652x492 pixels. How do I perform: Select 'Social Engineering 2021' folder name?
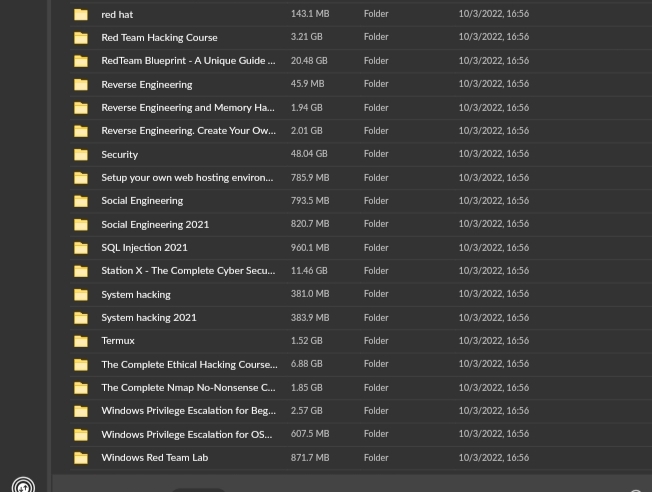pyautogui.click(x=155, y=225)
